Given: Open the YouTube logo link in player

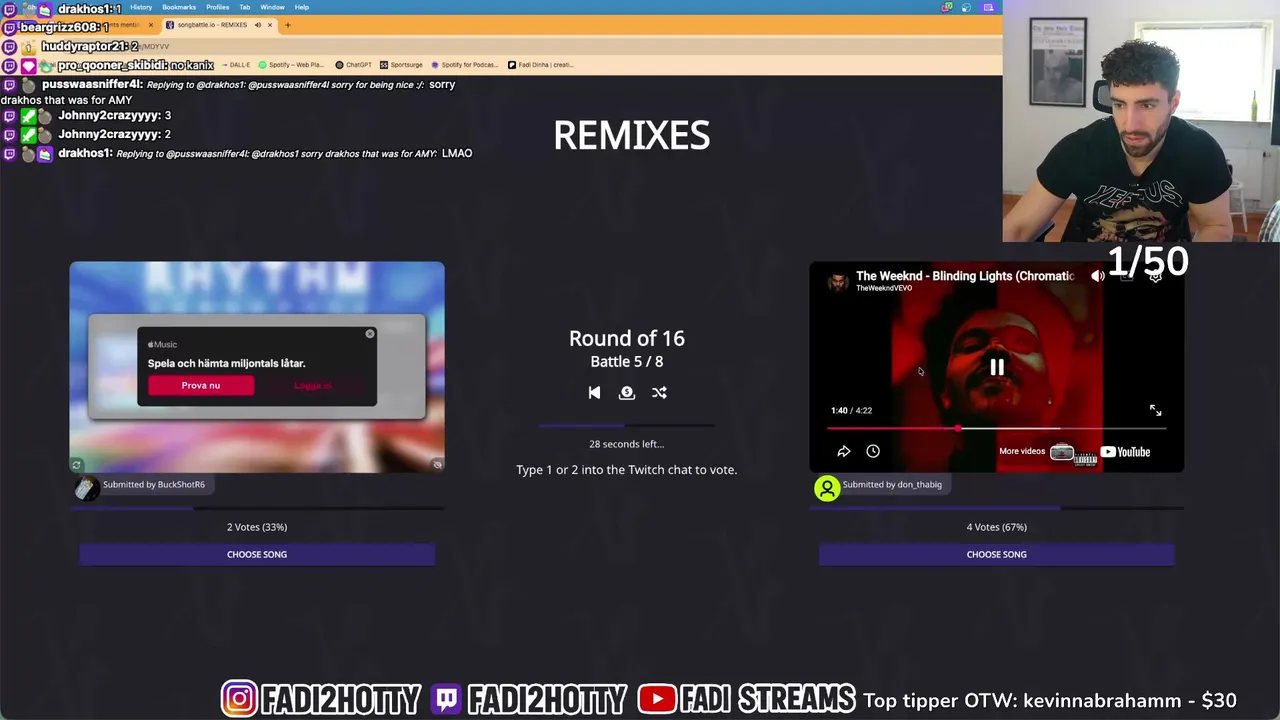Looking at the screenshot, I should click(1126, 452).
